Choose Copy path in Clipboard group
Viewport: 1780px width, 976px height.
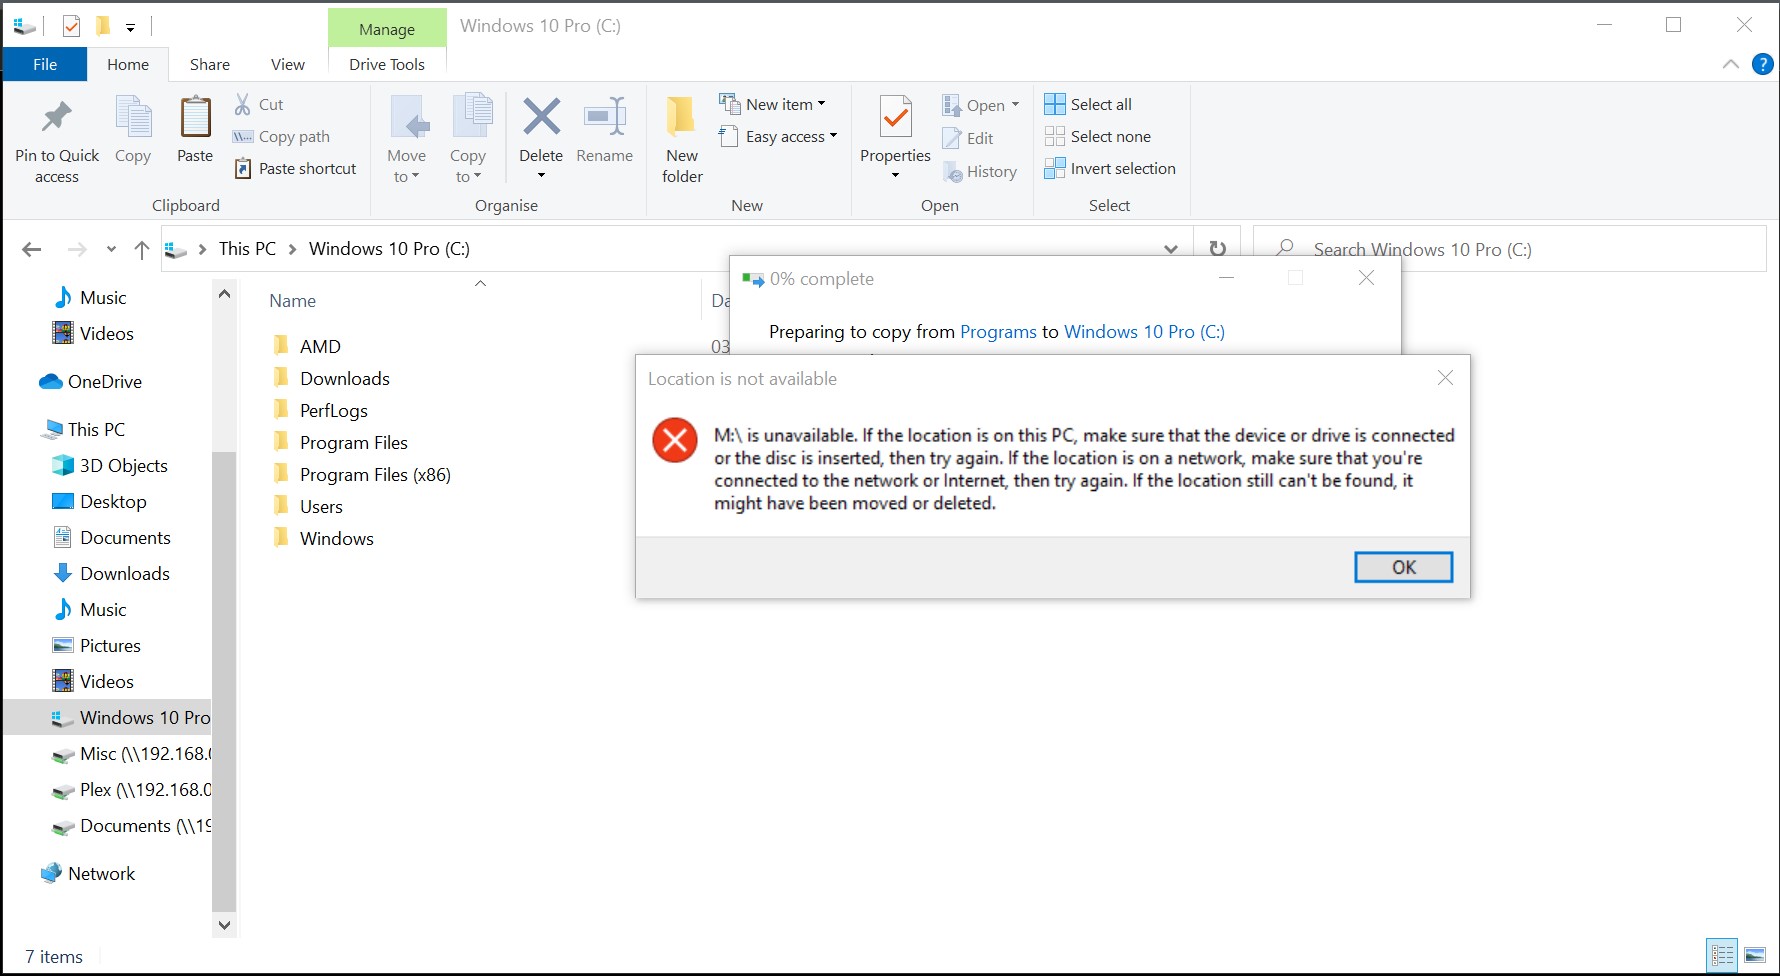[x=281, y=136]
